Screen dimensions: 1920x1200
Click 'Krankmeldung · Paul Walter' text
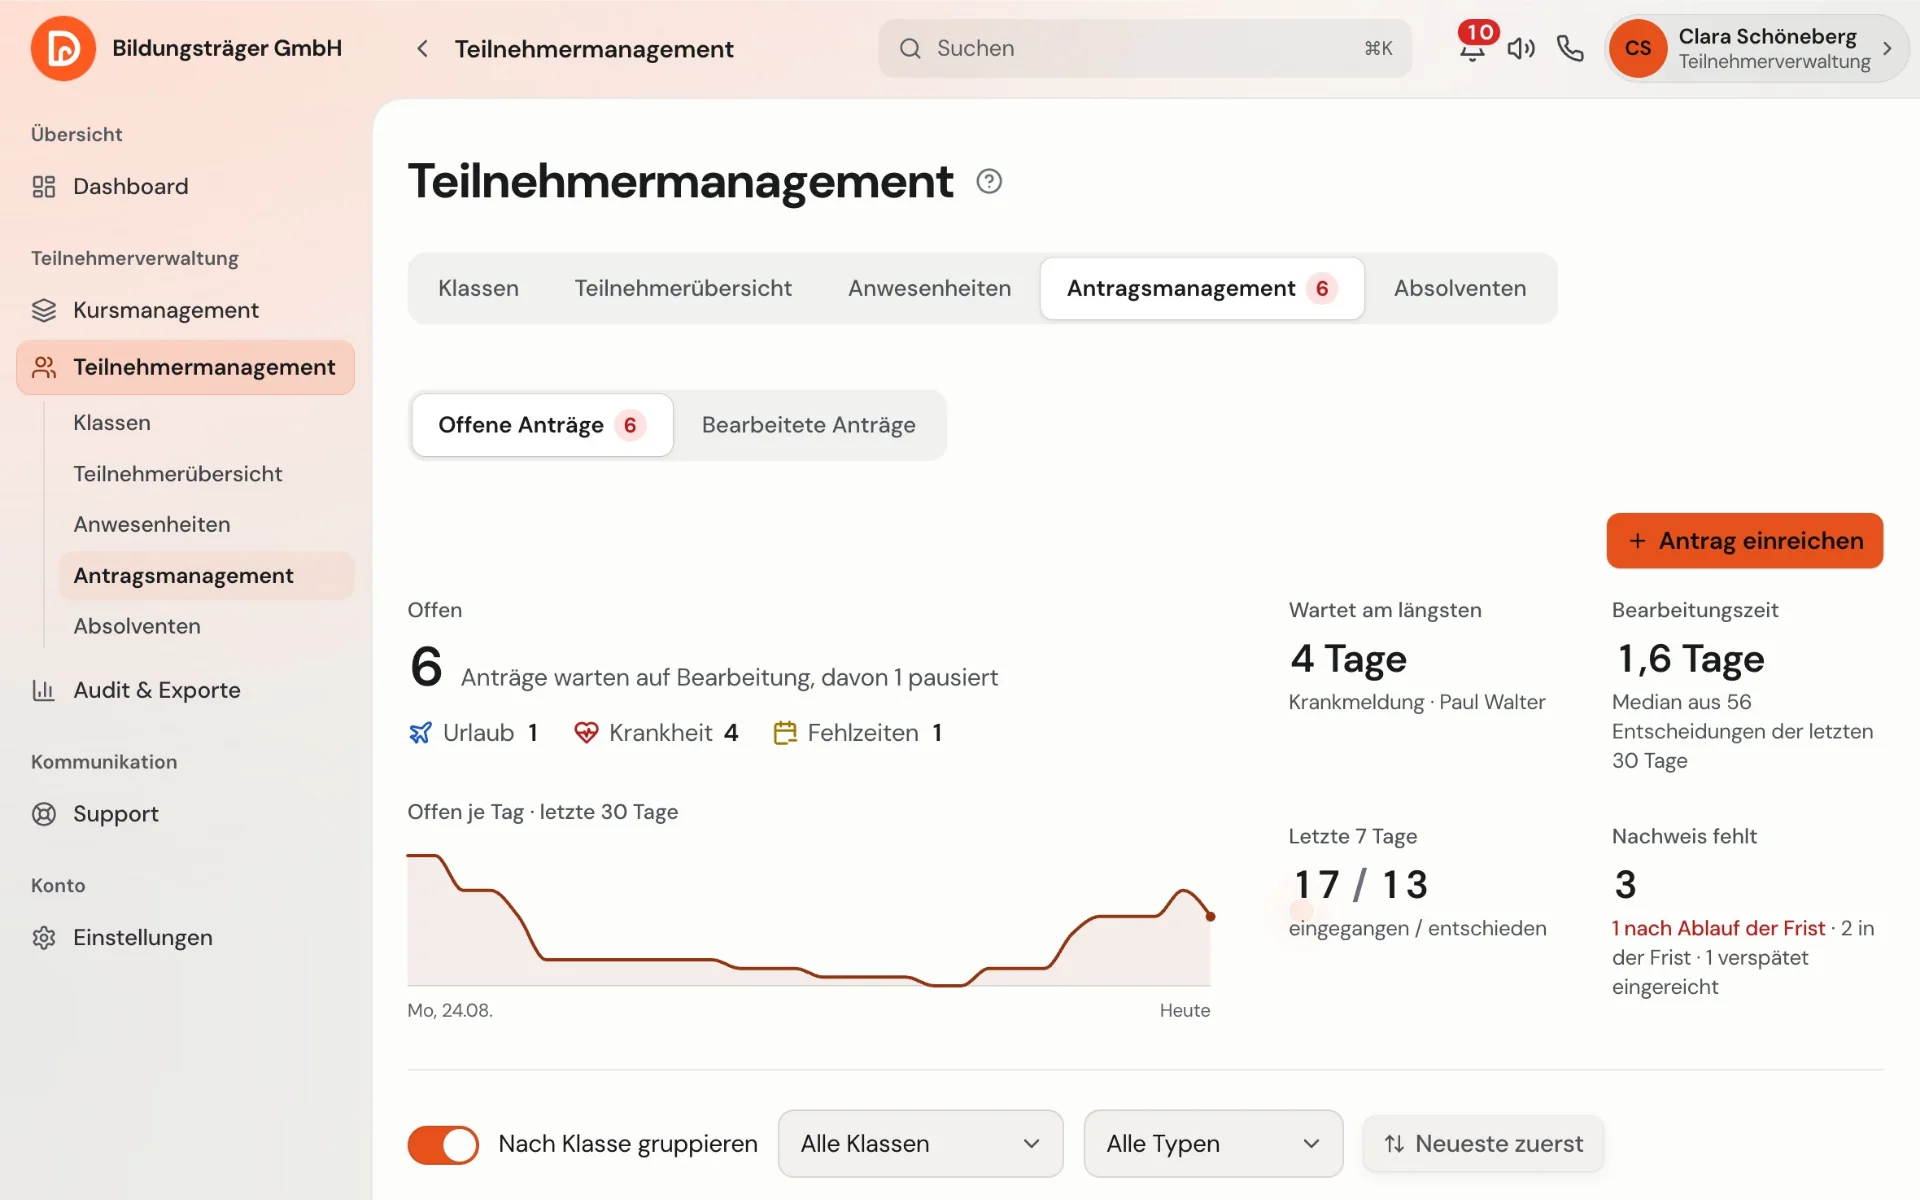tap(1416, 702)
